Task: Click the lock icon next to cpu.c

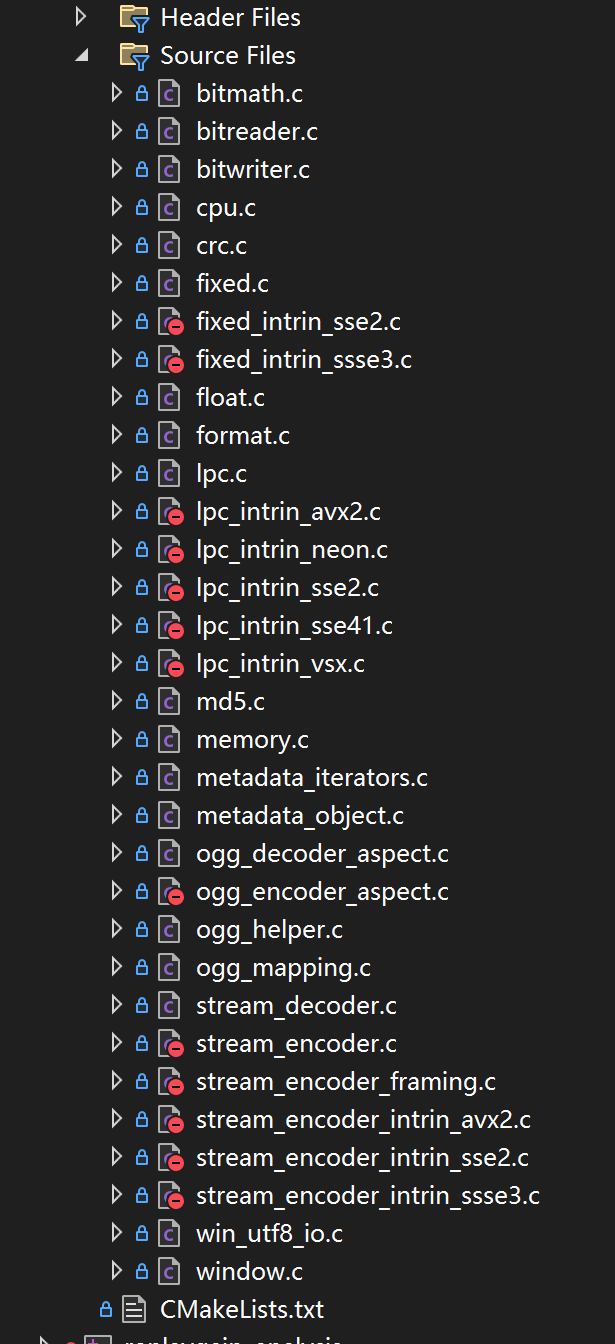Action: [140, 207]
